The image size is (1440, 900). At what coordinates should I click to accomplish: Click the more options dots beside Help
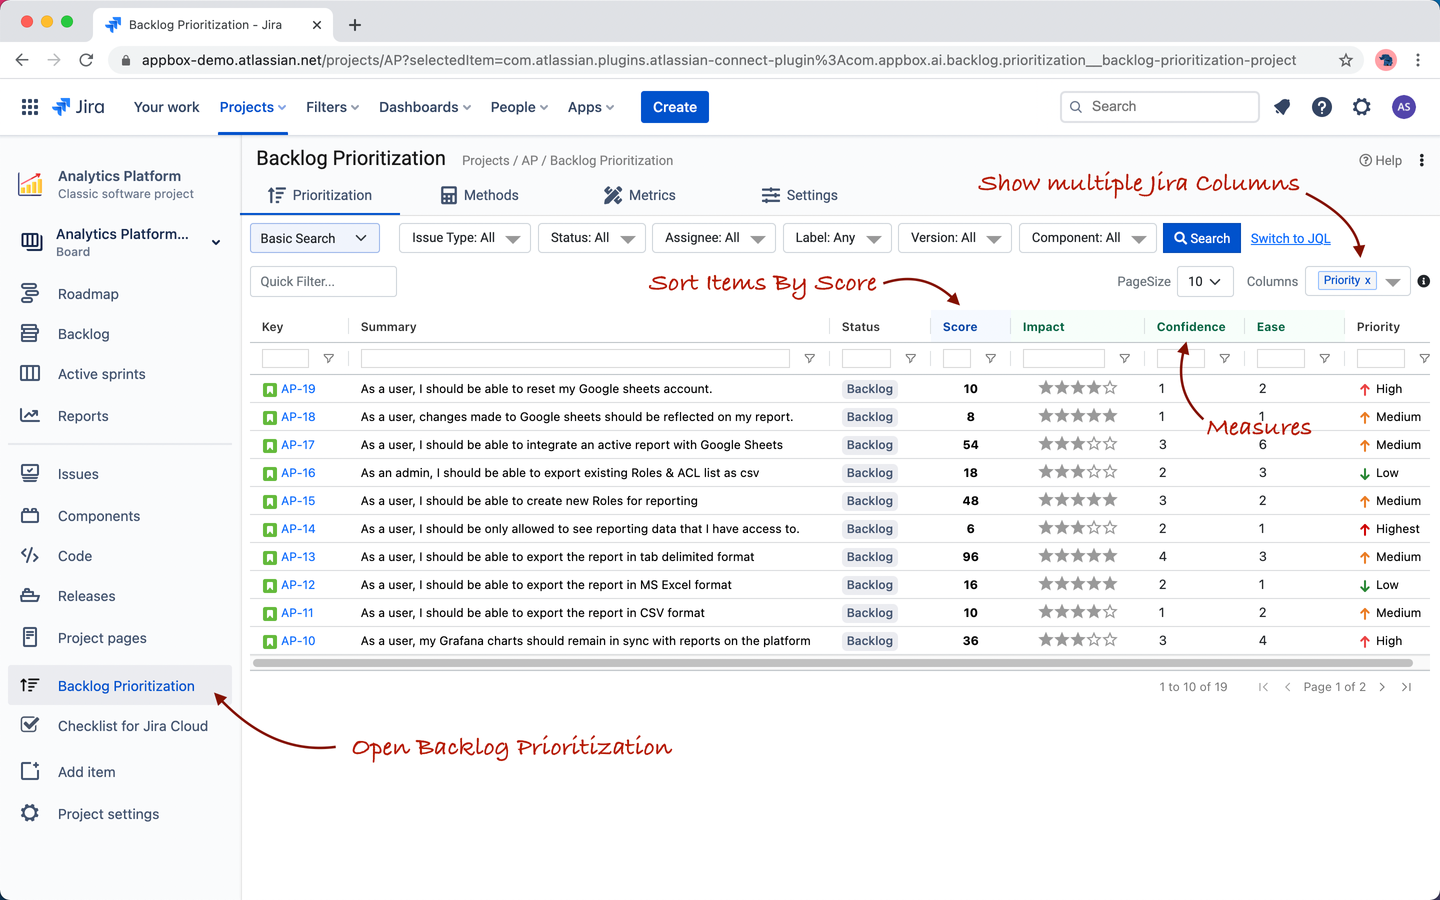tap(1421, 160)
